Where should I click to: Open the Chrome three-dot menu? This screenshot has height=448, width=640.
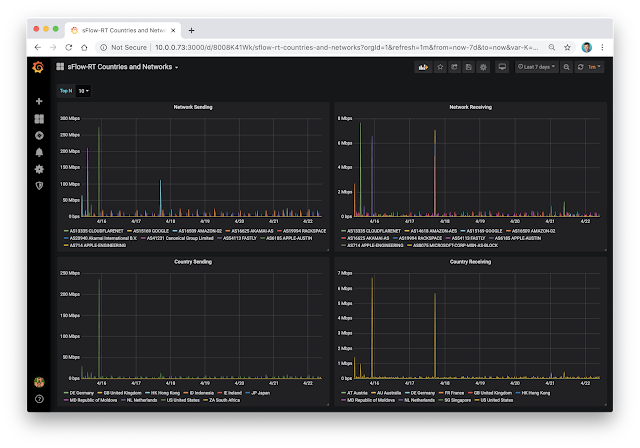602,47
